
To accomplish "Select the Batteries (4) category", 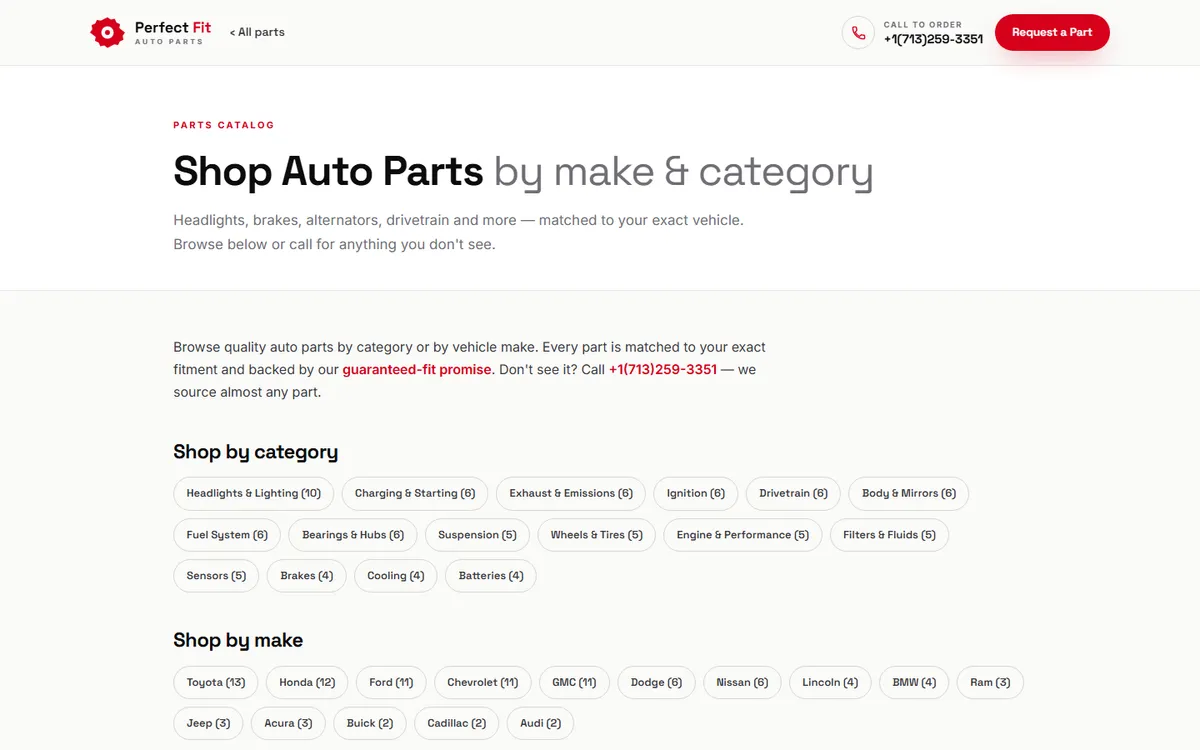I will (491, 576).
